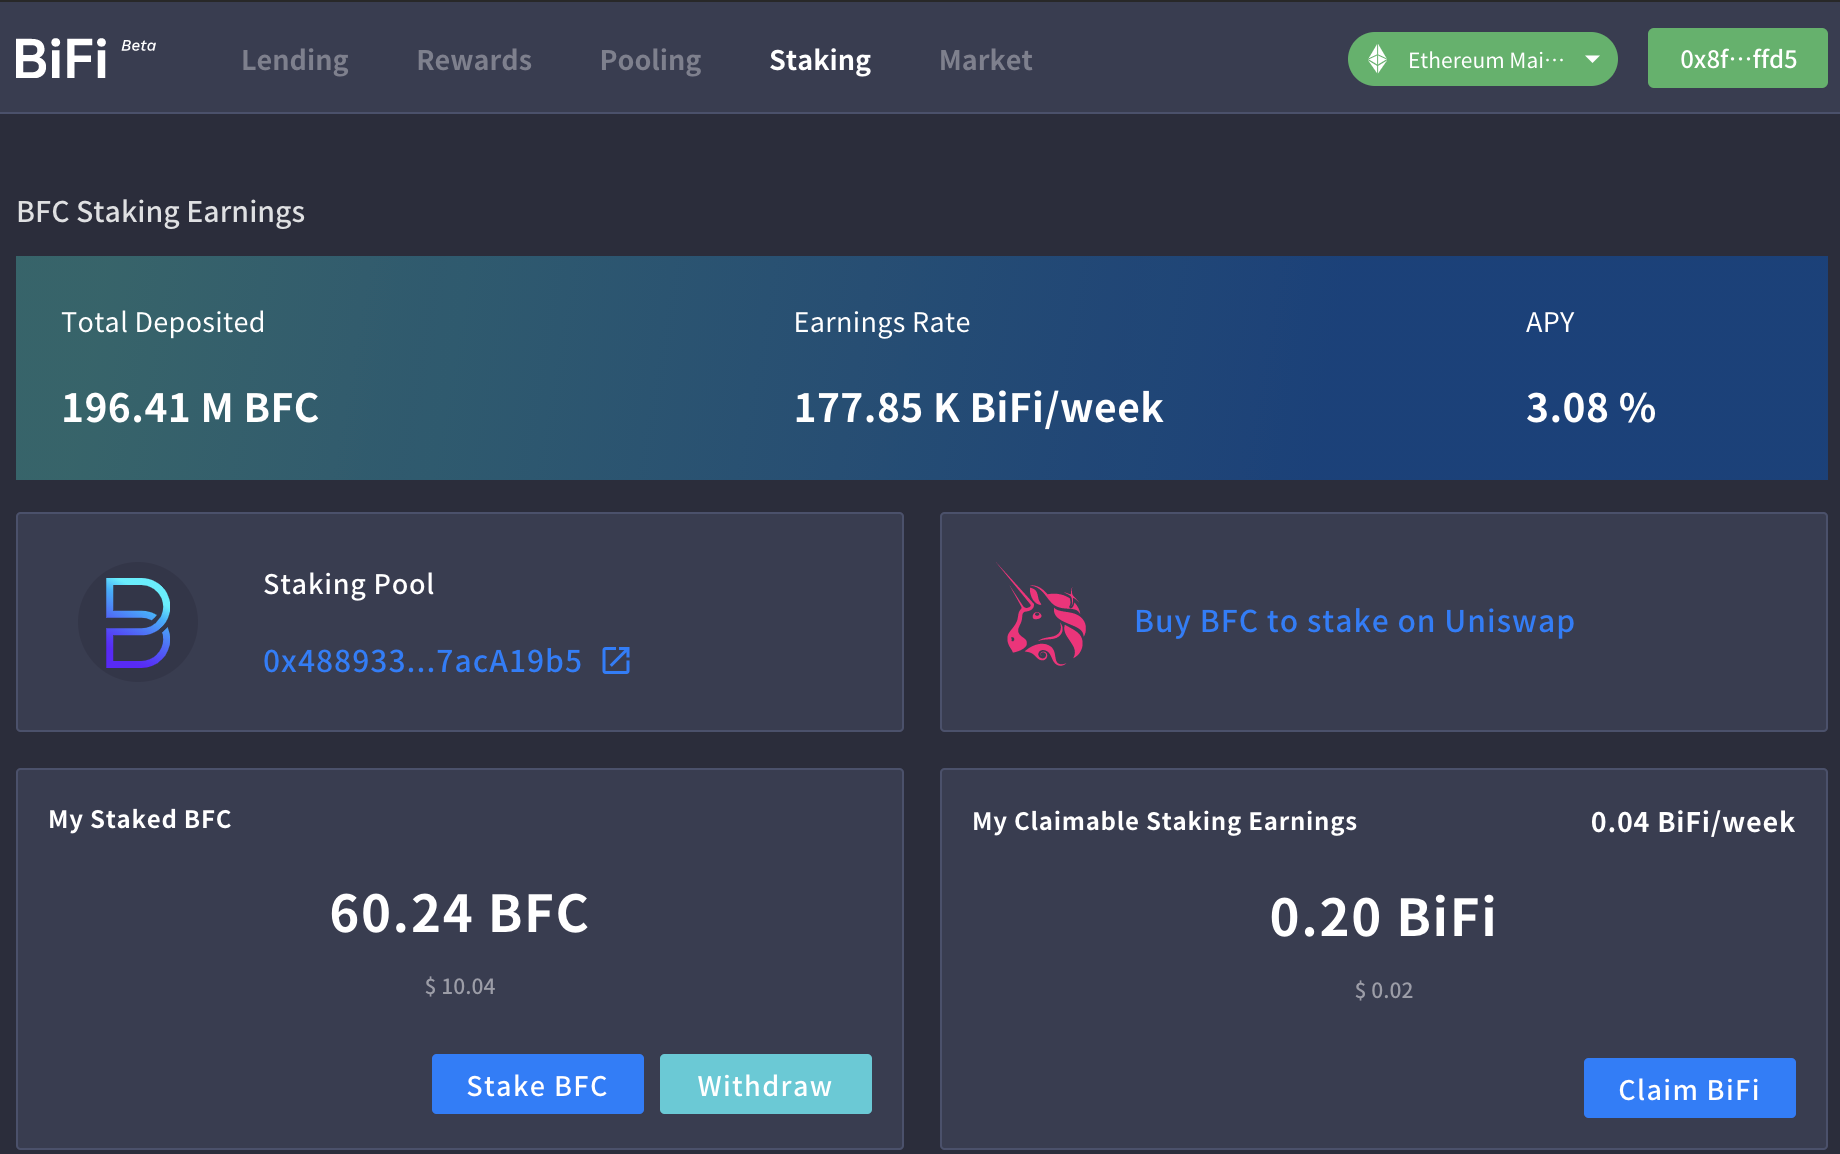Click the My Staked BFC label
Viewport: 1840px width, 1154px height.
click(x=140, y=819)
